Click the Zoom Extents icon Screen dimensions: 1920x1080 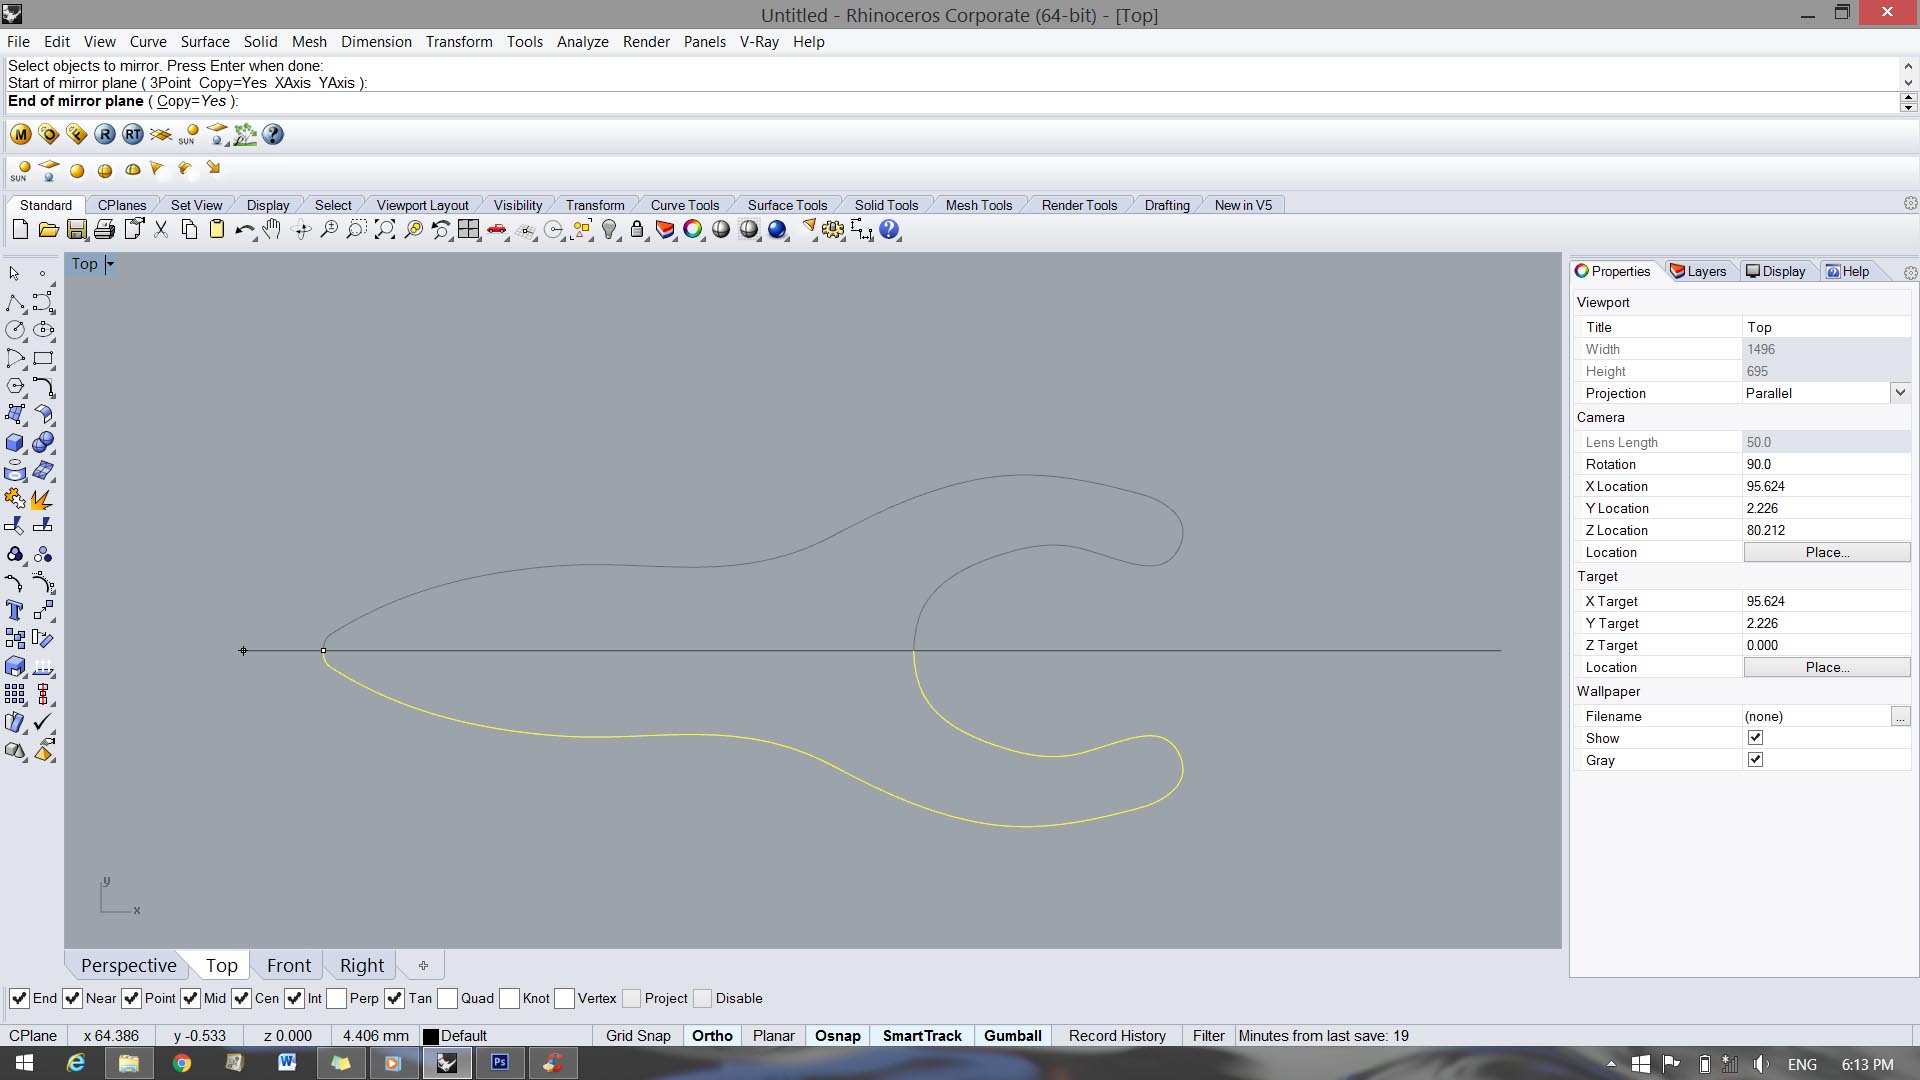(385, 230)
